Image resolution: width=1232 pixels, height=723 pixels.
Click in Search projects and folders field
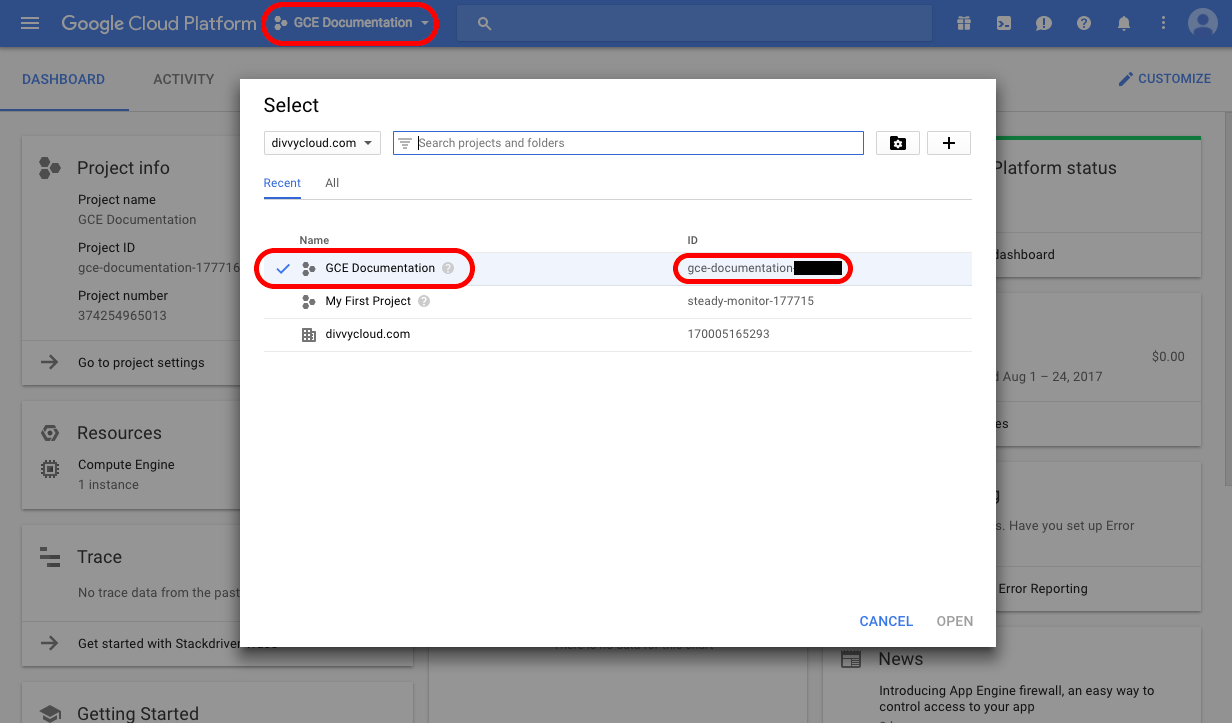click(628, 143)
